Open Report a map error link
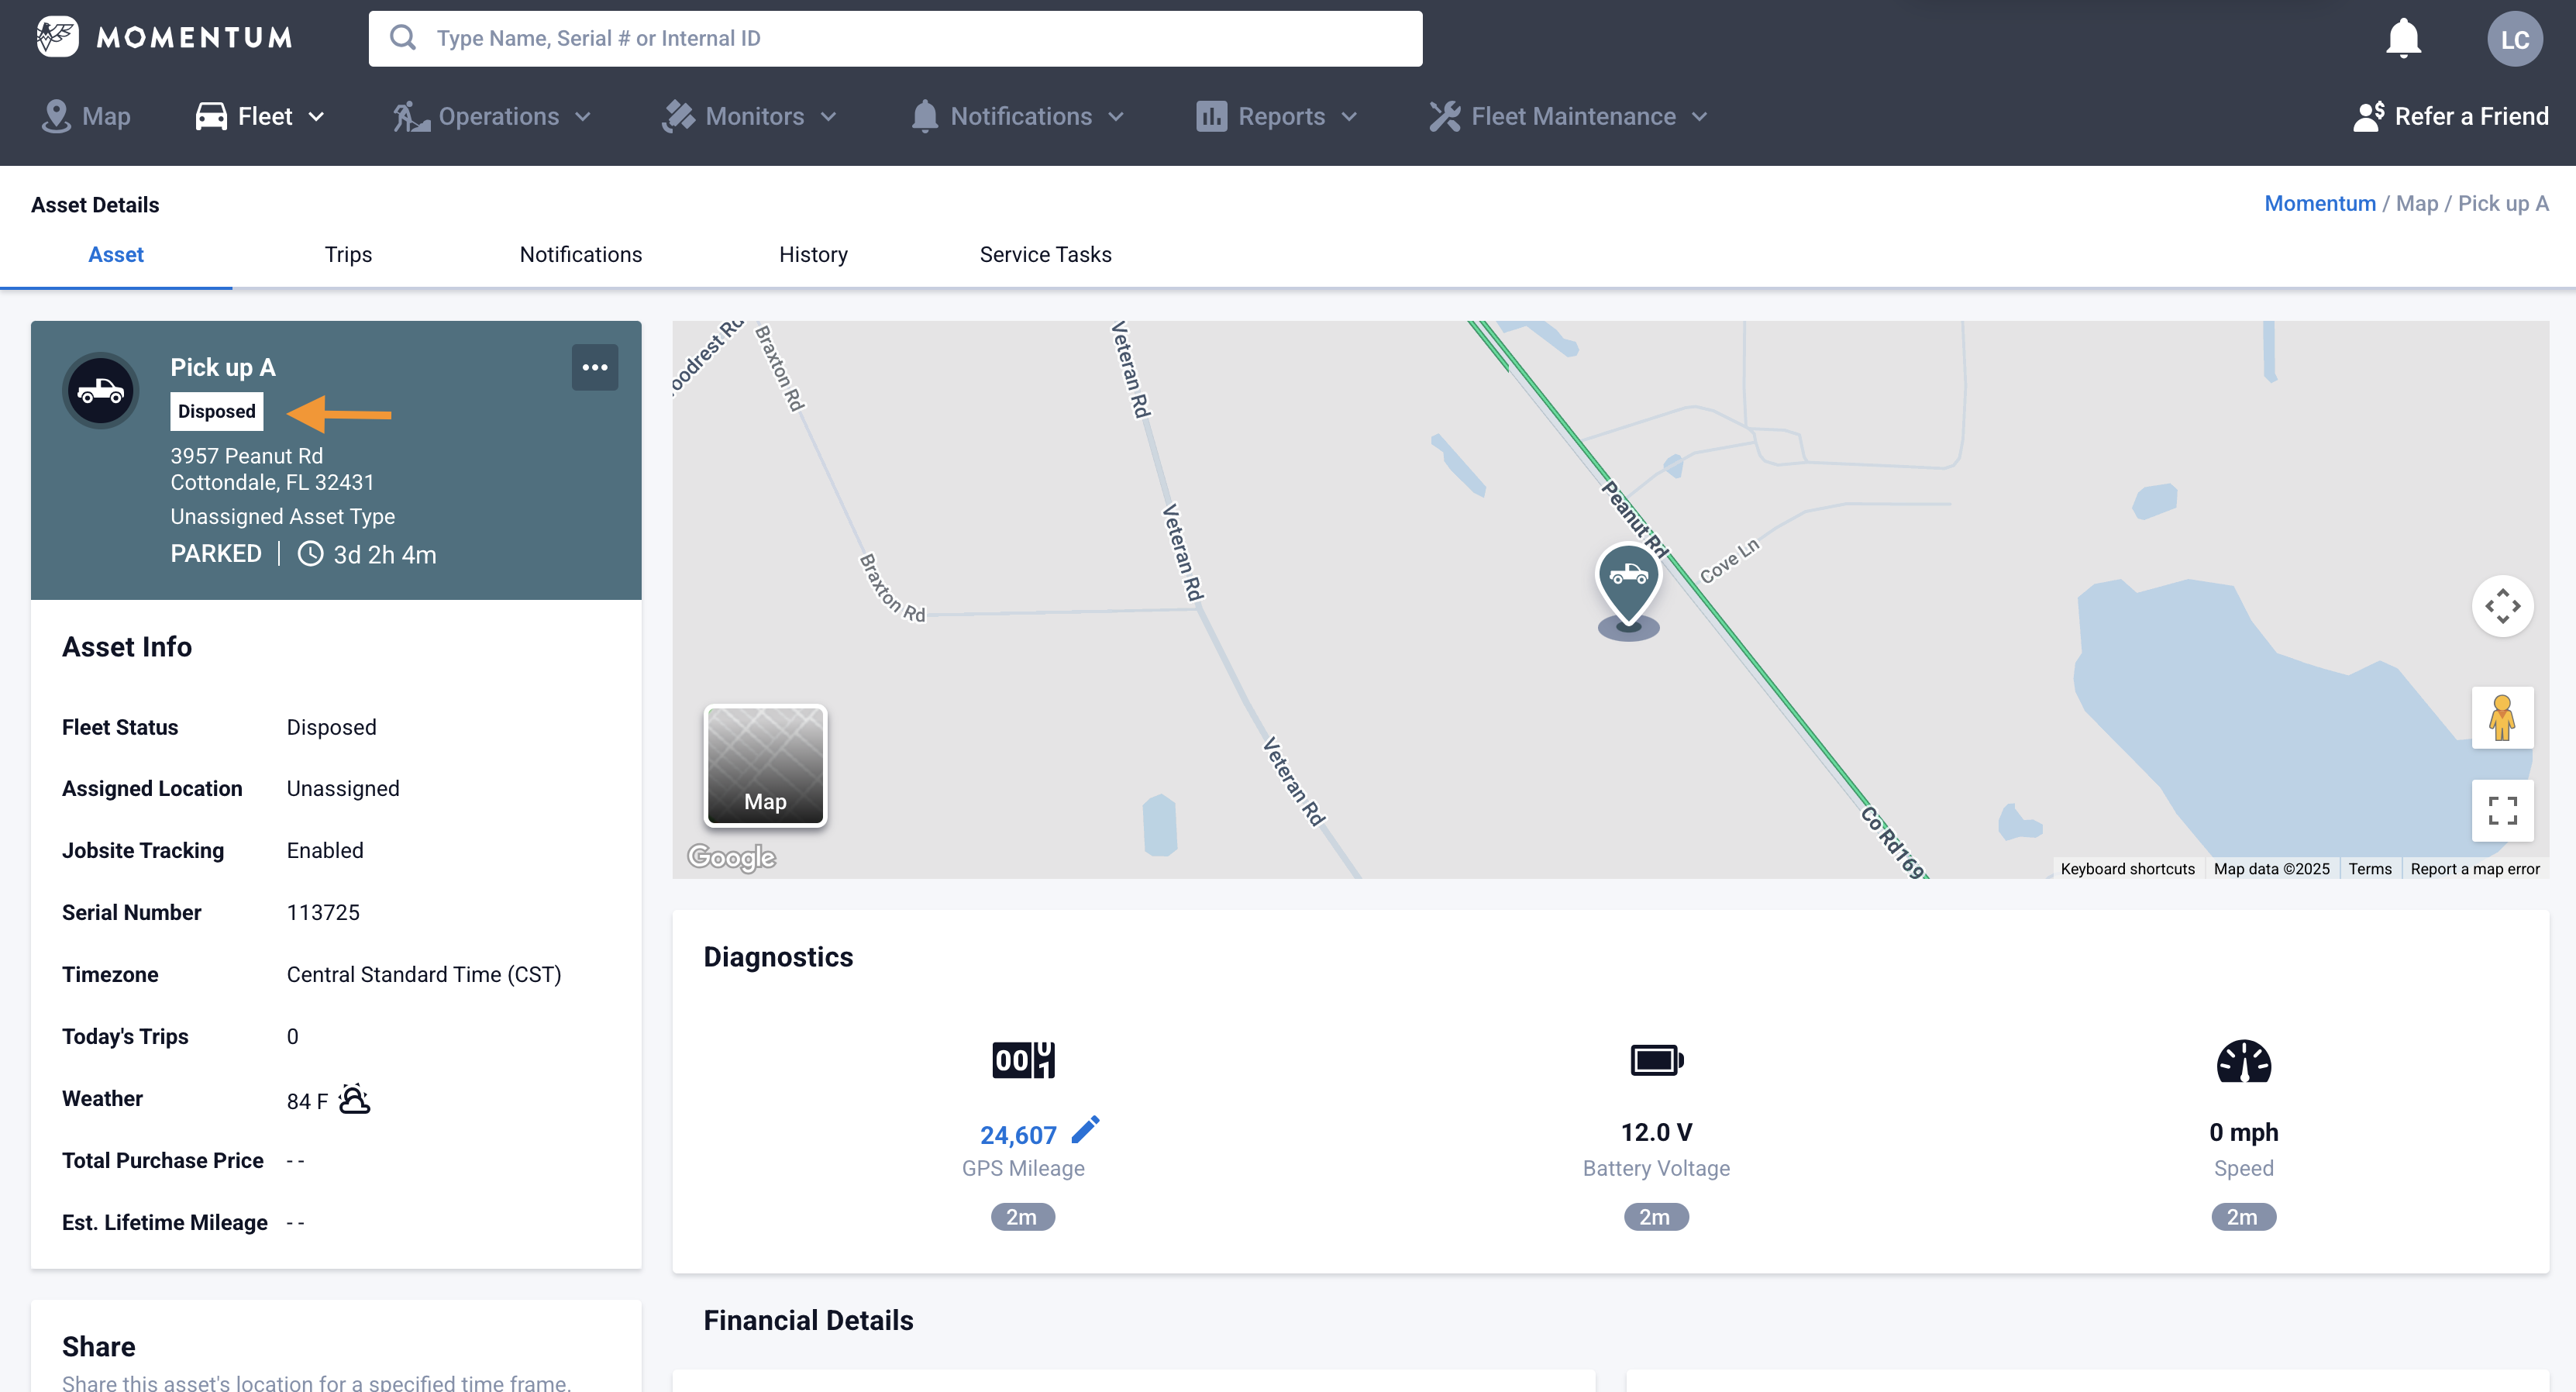Viewport: 2576px width, 1392px height. click(2474, 869)
